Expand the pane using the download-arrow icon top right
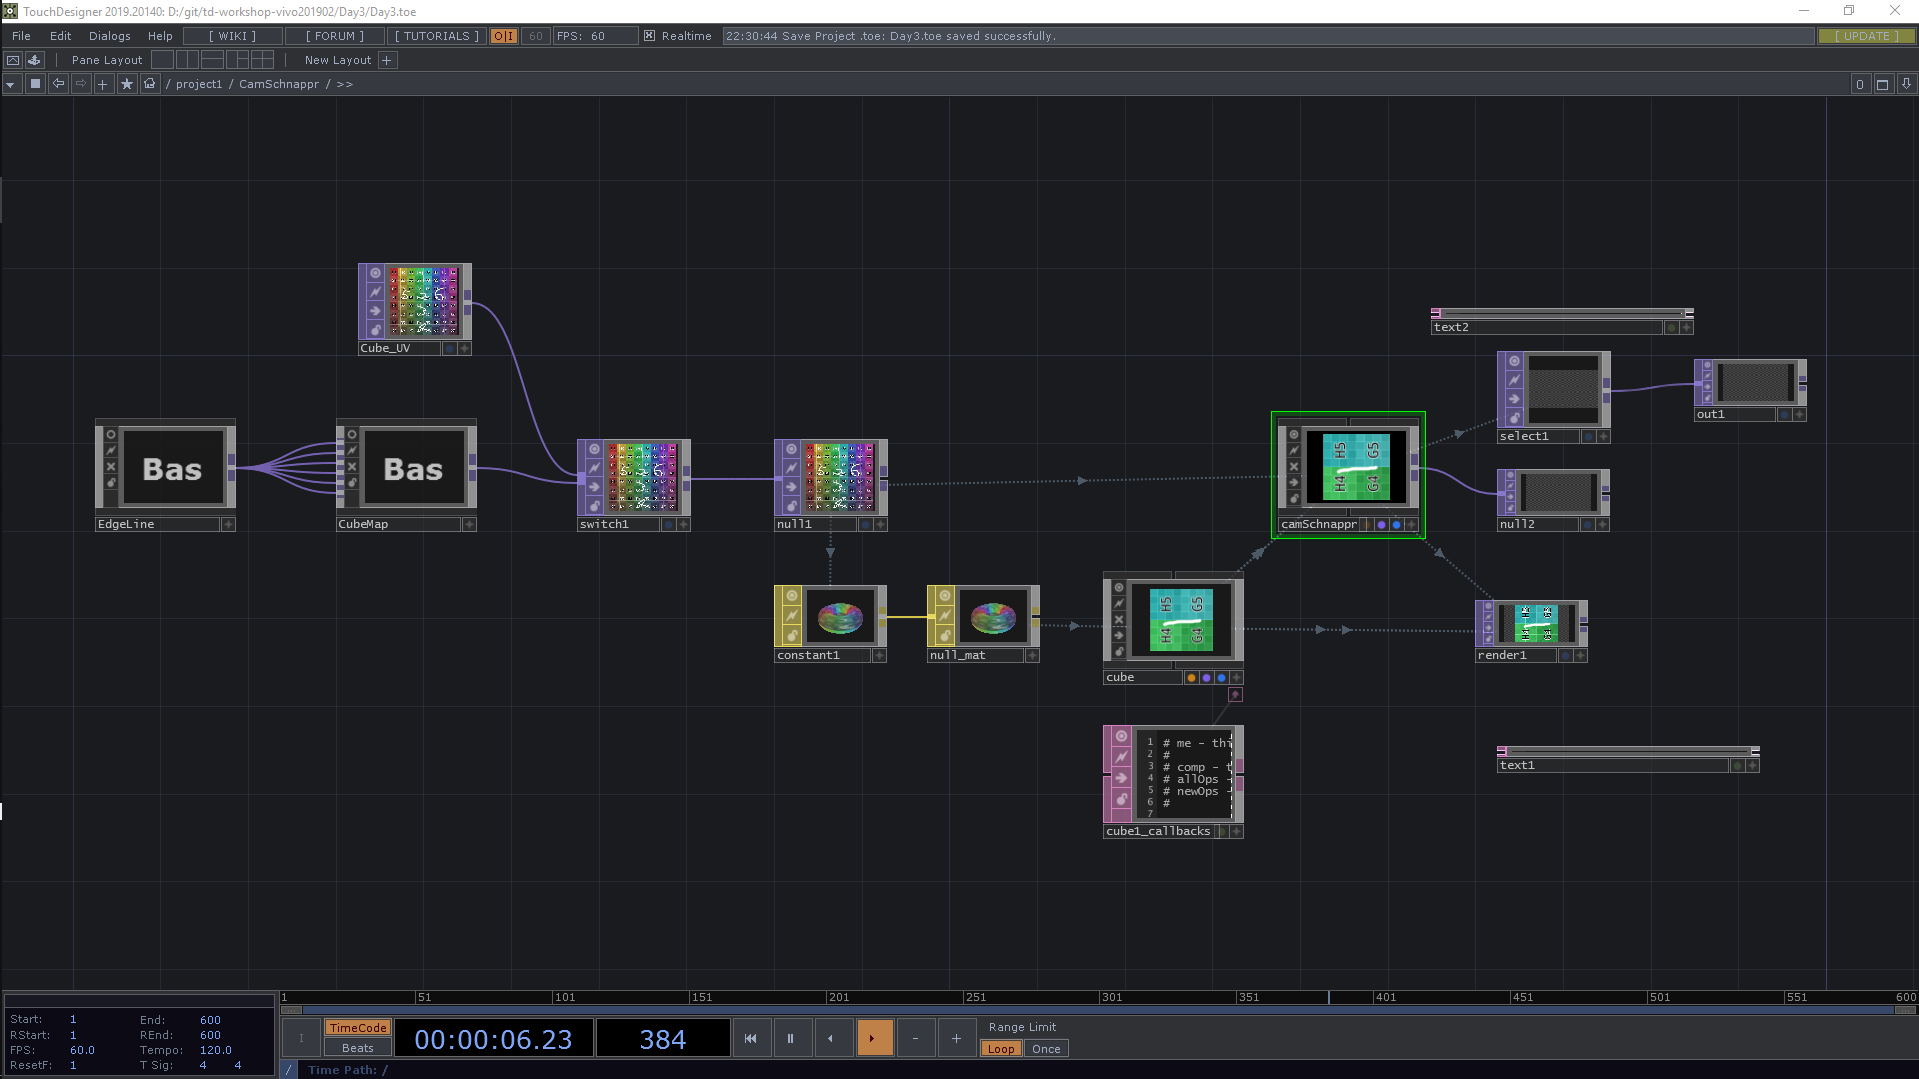The width and height of the screenshot is (1919, 1079). pos(1906,84)
